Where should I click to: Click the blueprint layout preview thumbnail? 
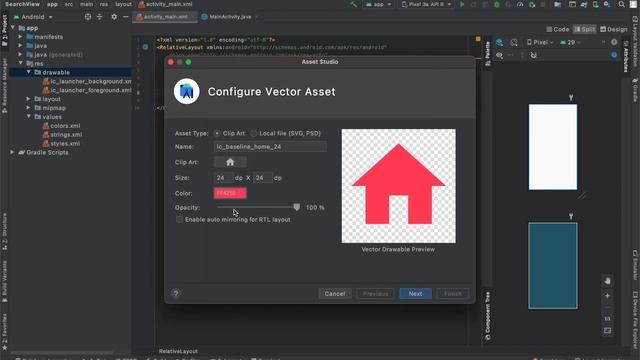(553, 266)
